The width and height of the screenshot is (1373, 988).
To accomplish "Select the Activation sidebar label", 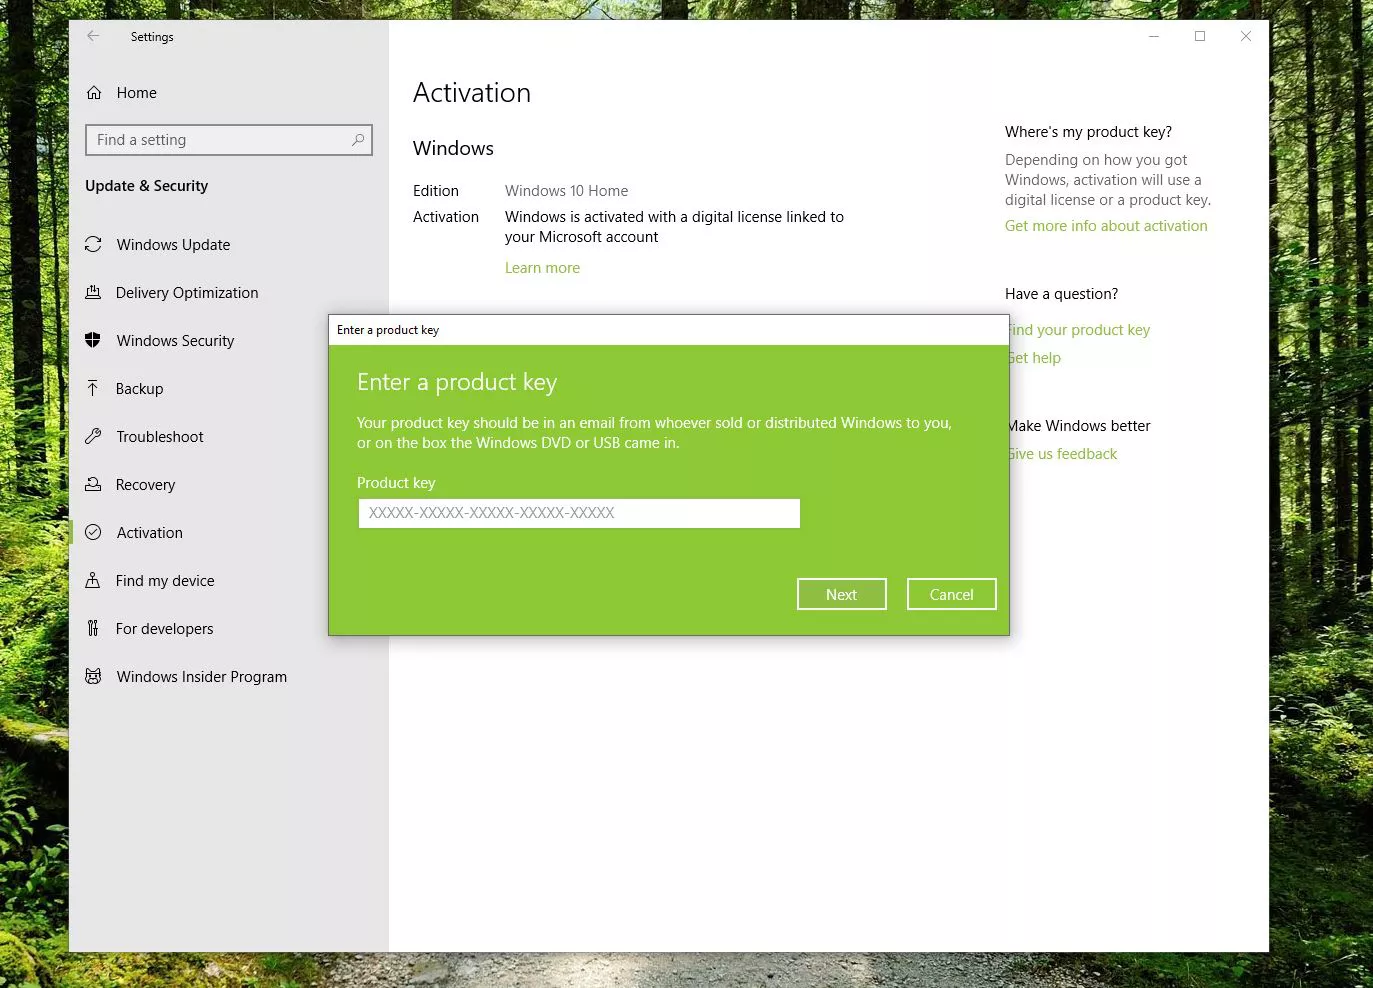I will [x=150, y=533].
